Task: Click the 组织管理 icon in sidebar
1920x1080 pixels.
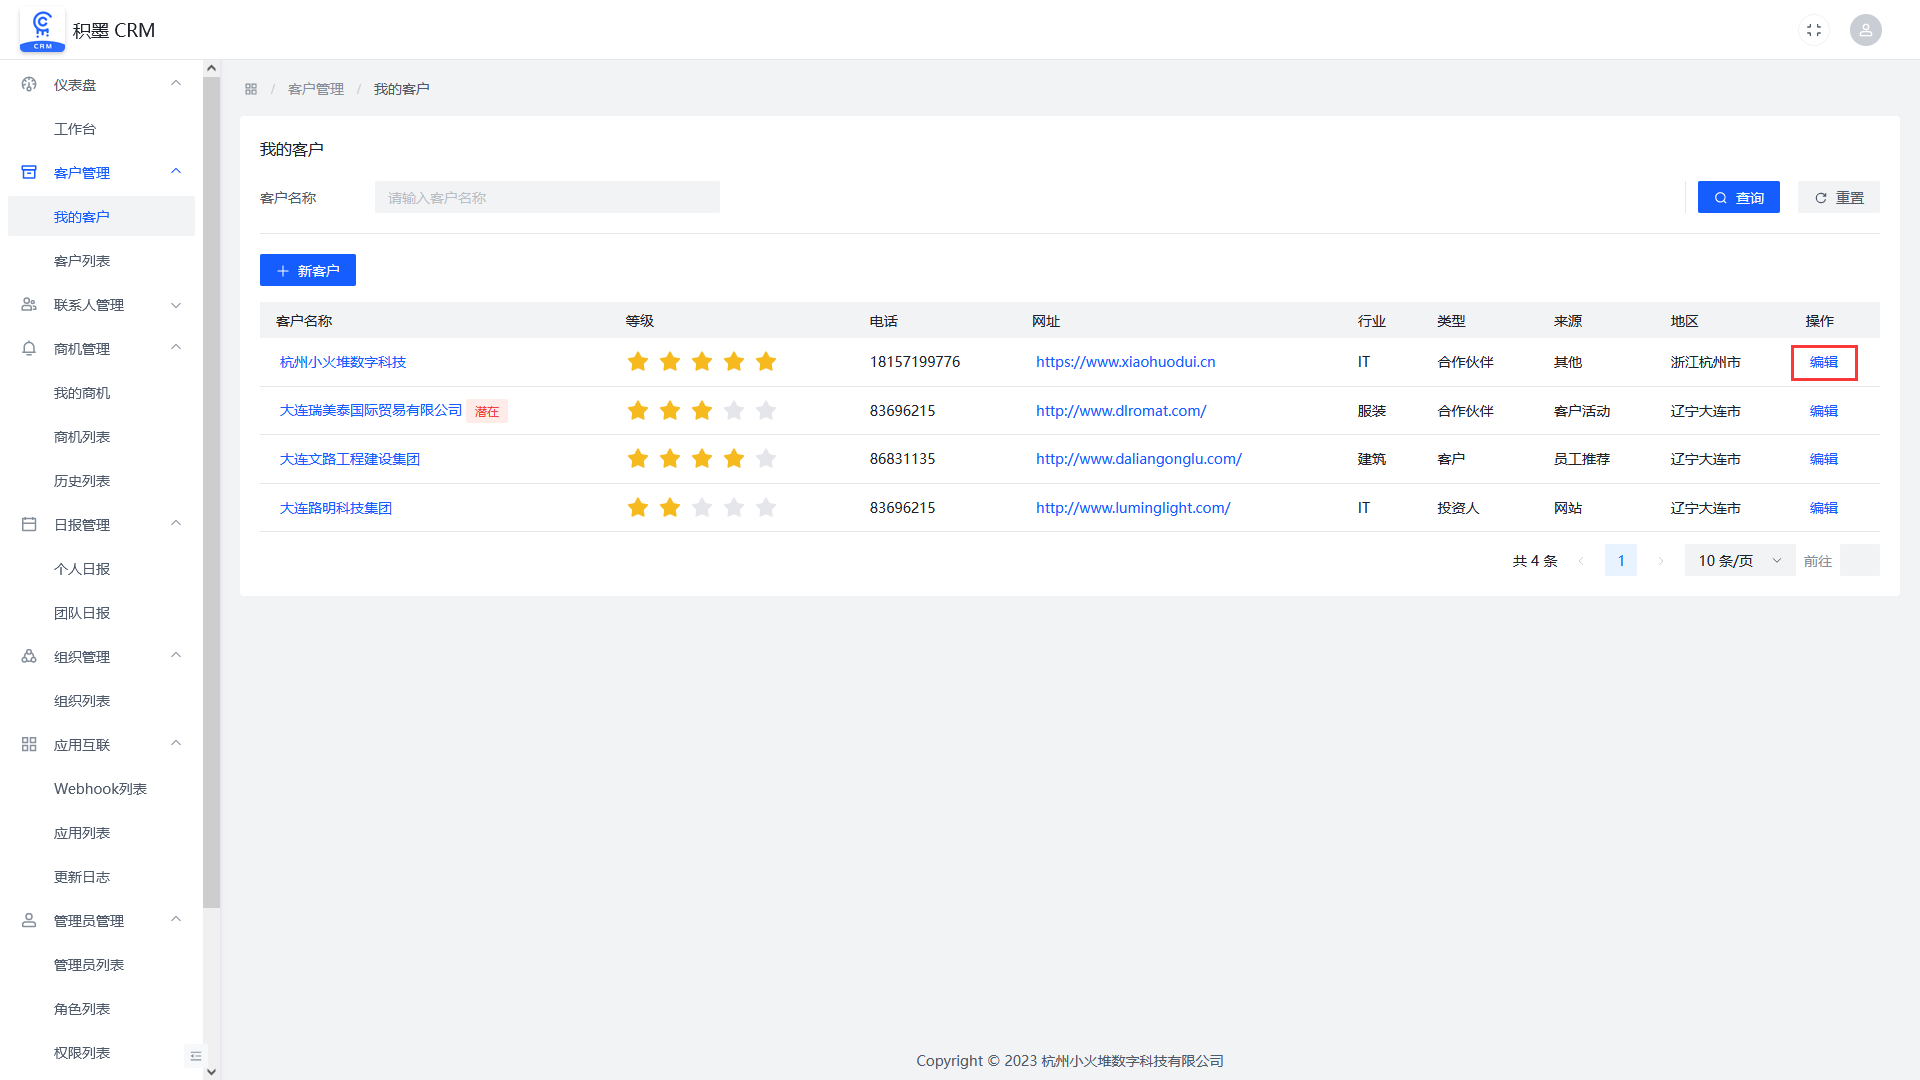Action: tap(29, 657)
